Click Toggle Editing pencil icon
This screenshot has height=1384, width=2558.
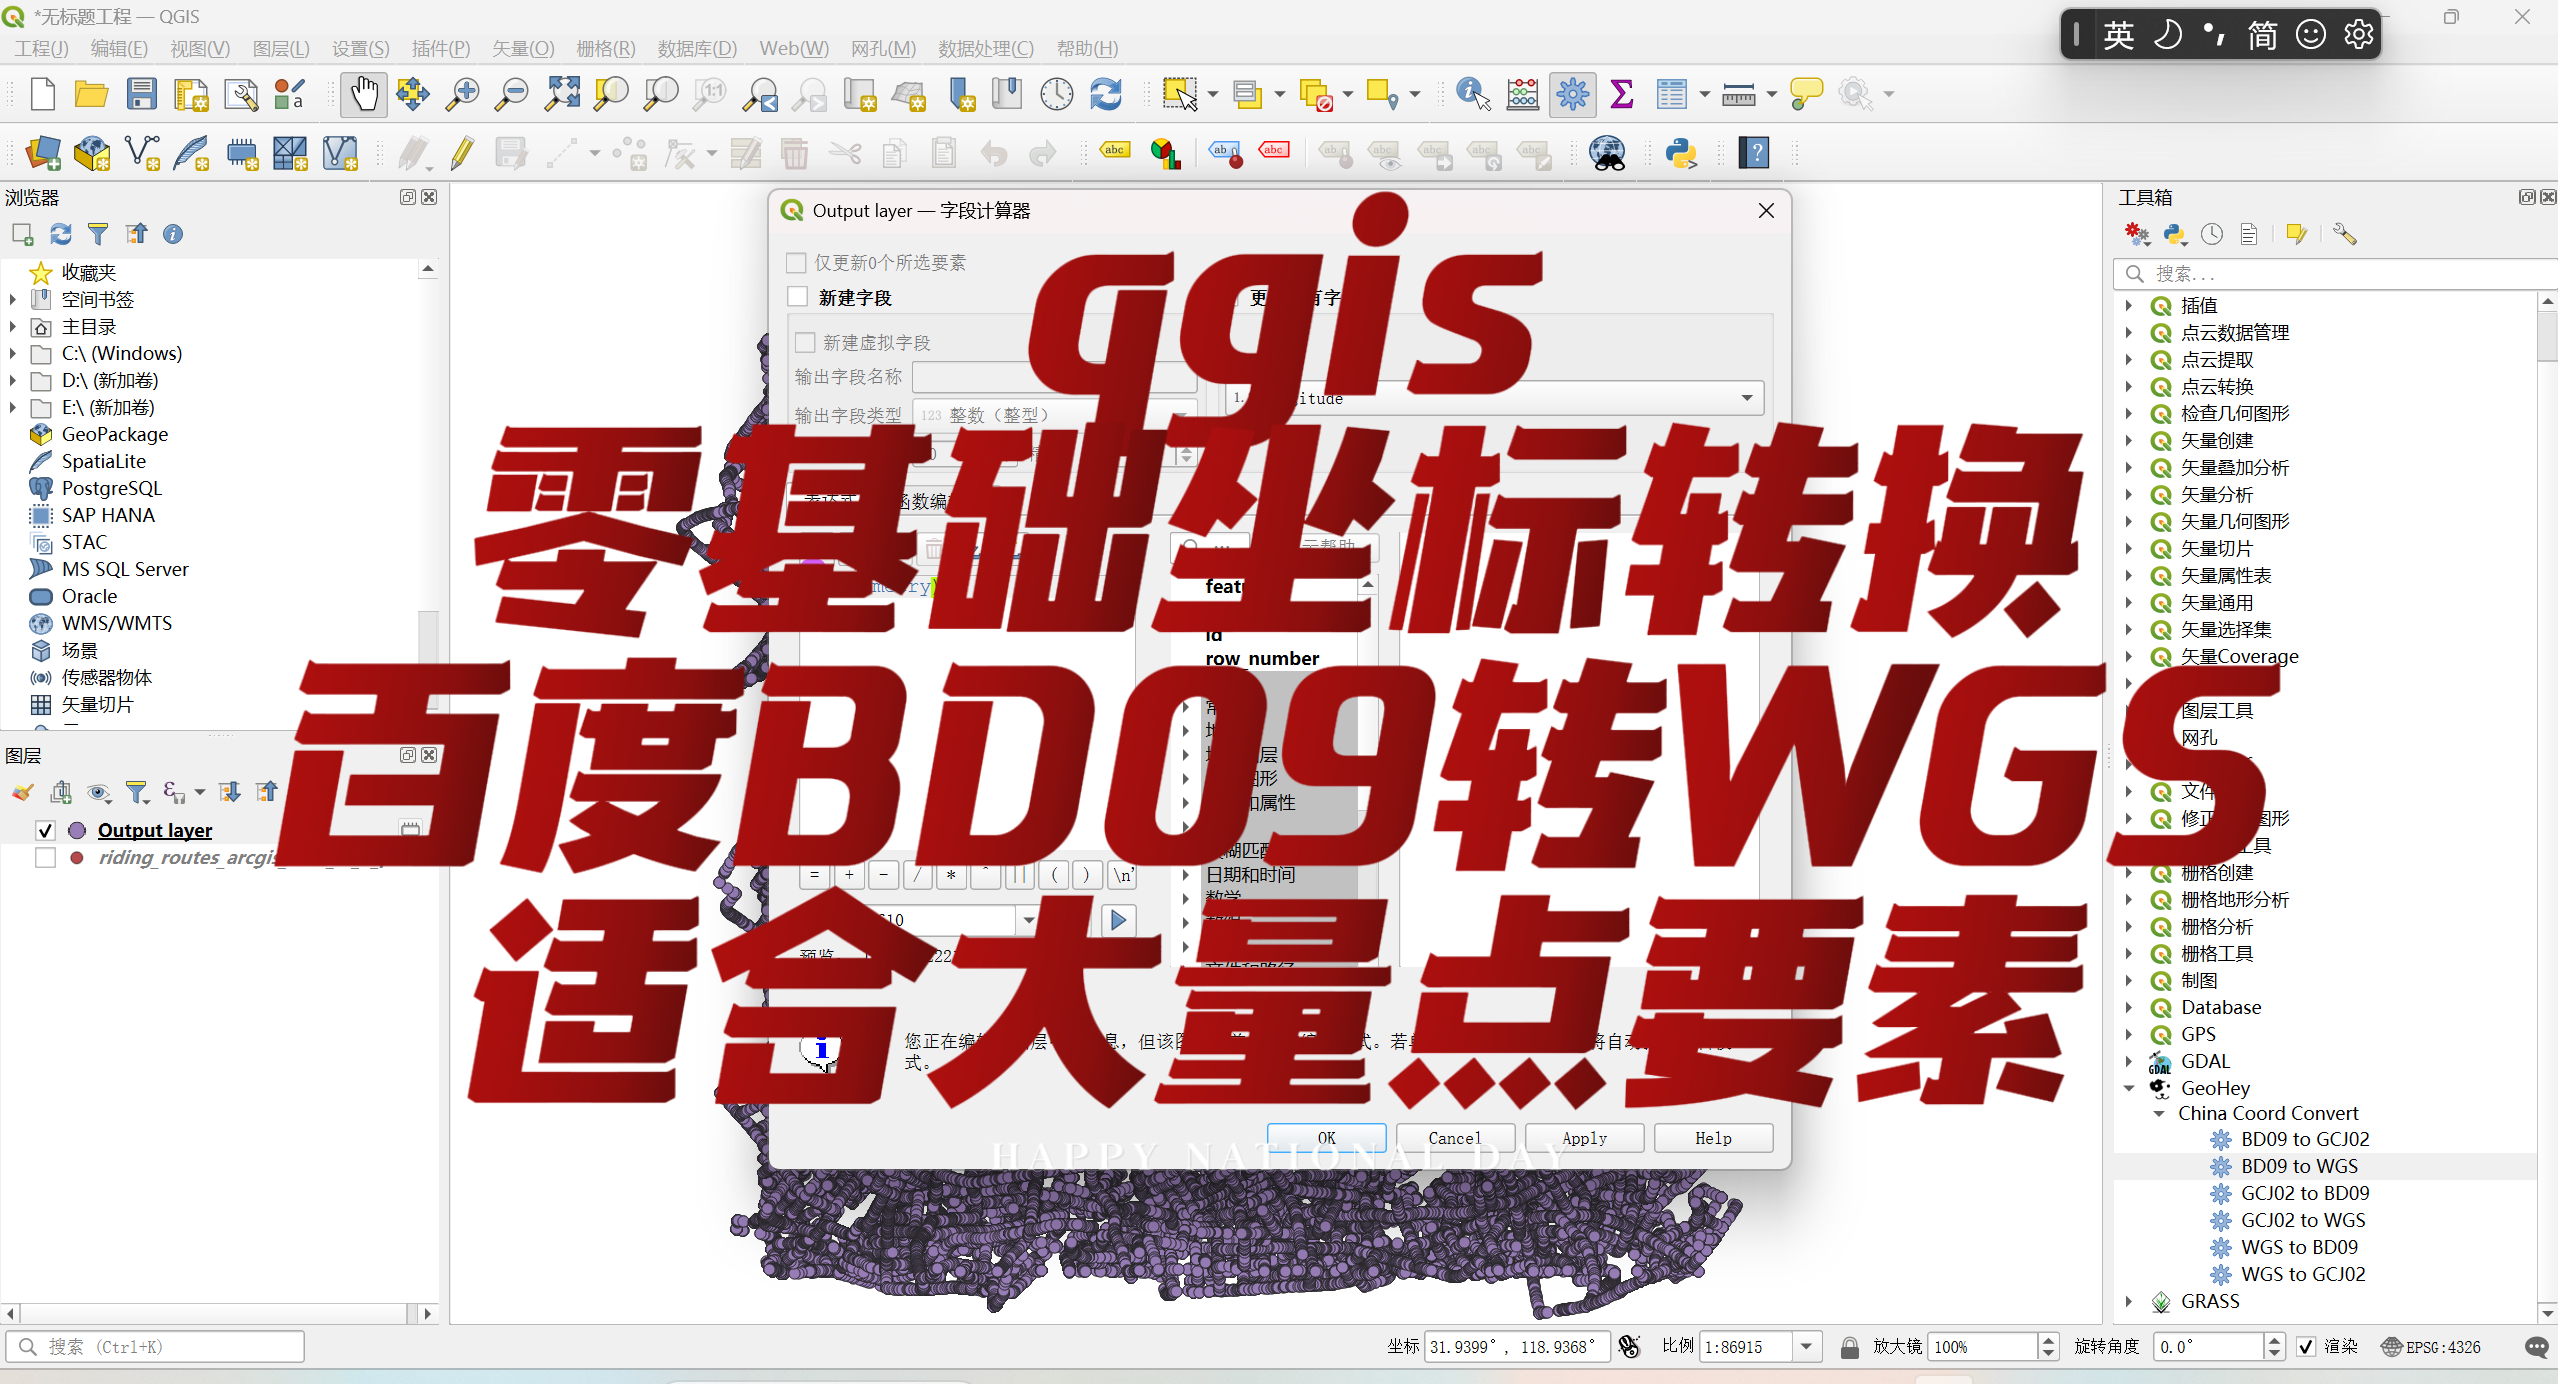[462, 153]
